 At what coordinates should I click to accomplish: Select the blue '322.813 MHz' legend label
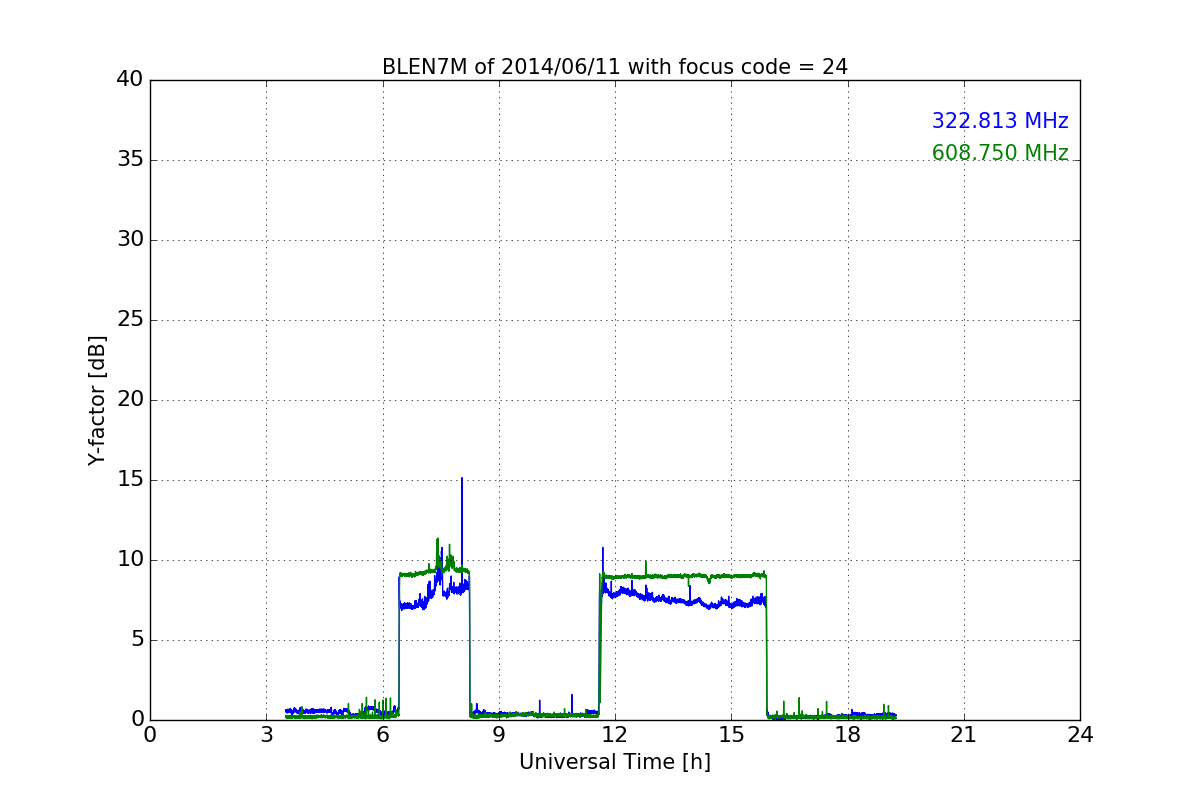1000,121
